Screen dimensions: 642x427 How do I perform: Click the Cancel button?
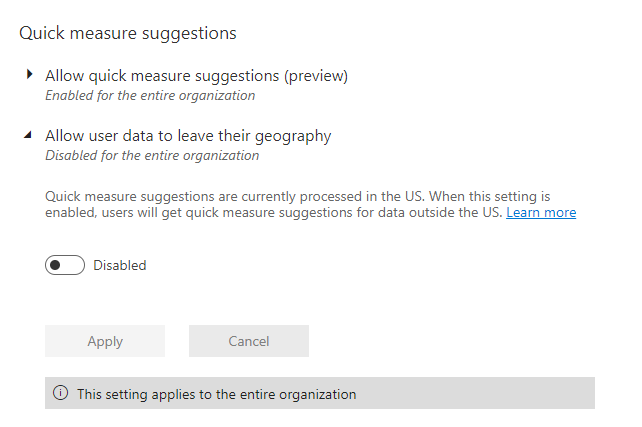[x=249, y=341]
